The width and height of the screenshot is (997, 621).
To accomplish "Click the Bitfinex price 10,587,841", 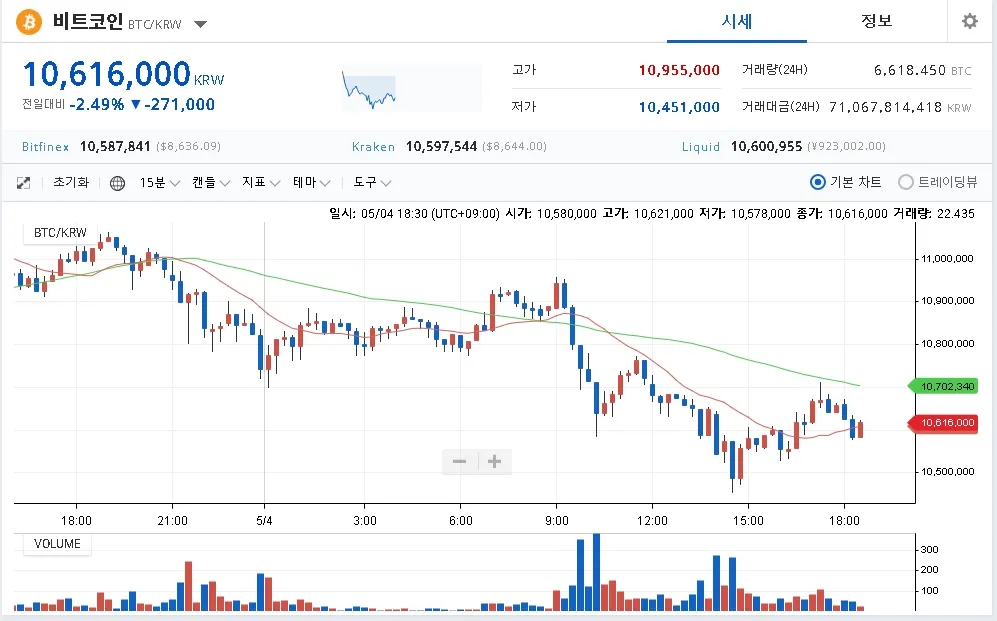I will pos(115,147).
